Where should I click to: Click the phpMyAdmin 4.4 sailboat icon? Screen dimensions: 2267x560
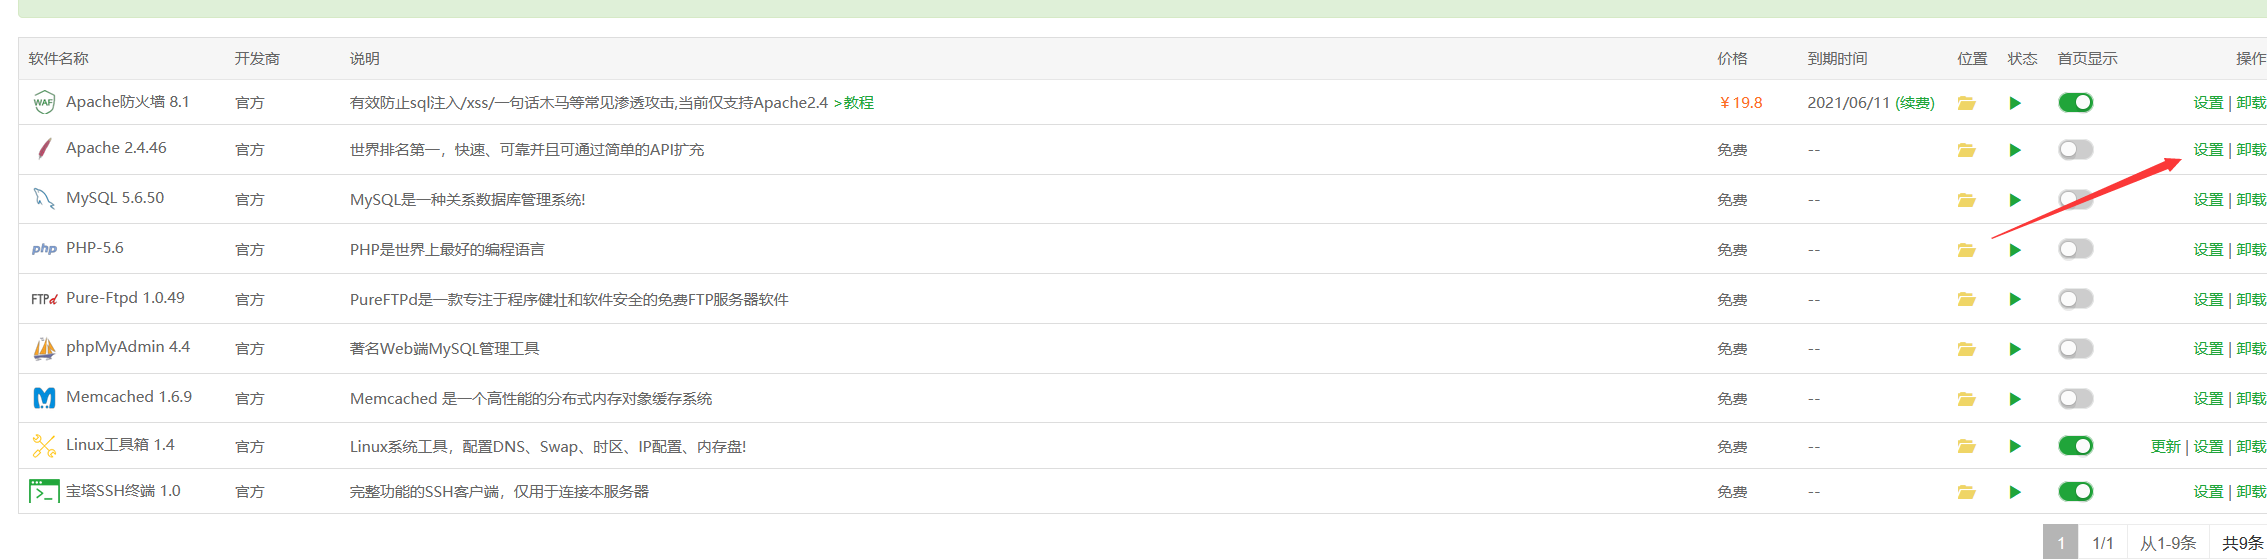[44, 348]
